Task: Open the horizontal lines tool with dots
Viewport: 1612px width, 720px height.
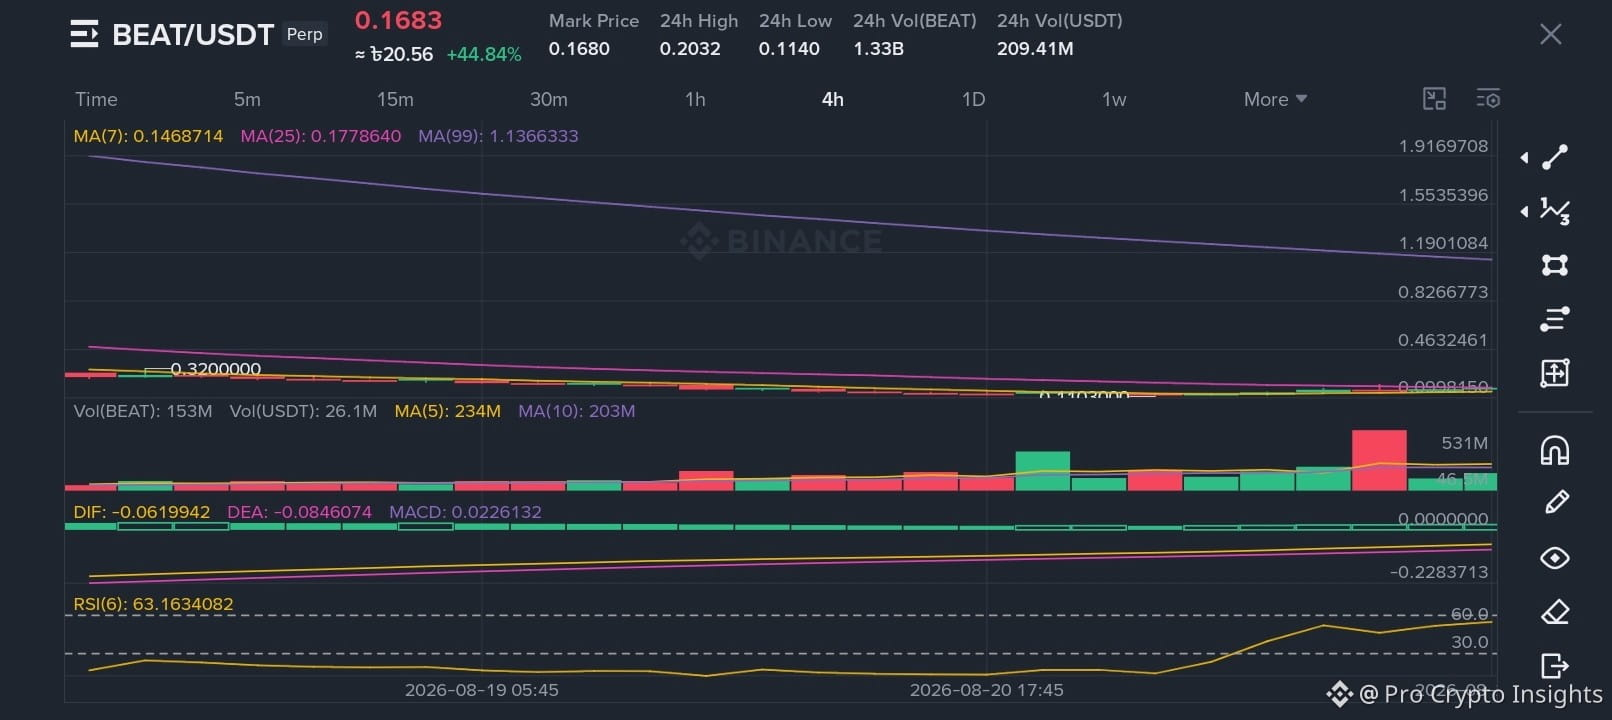Action: (x=1555, y=319)
